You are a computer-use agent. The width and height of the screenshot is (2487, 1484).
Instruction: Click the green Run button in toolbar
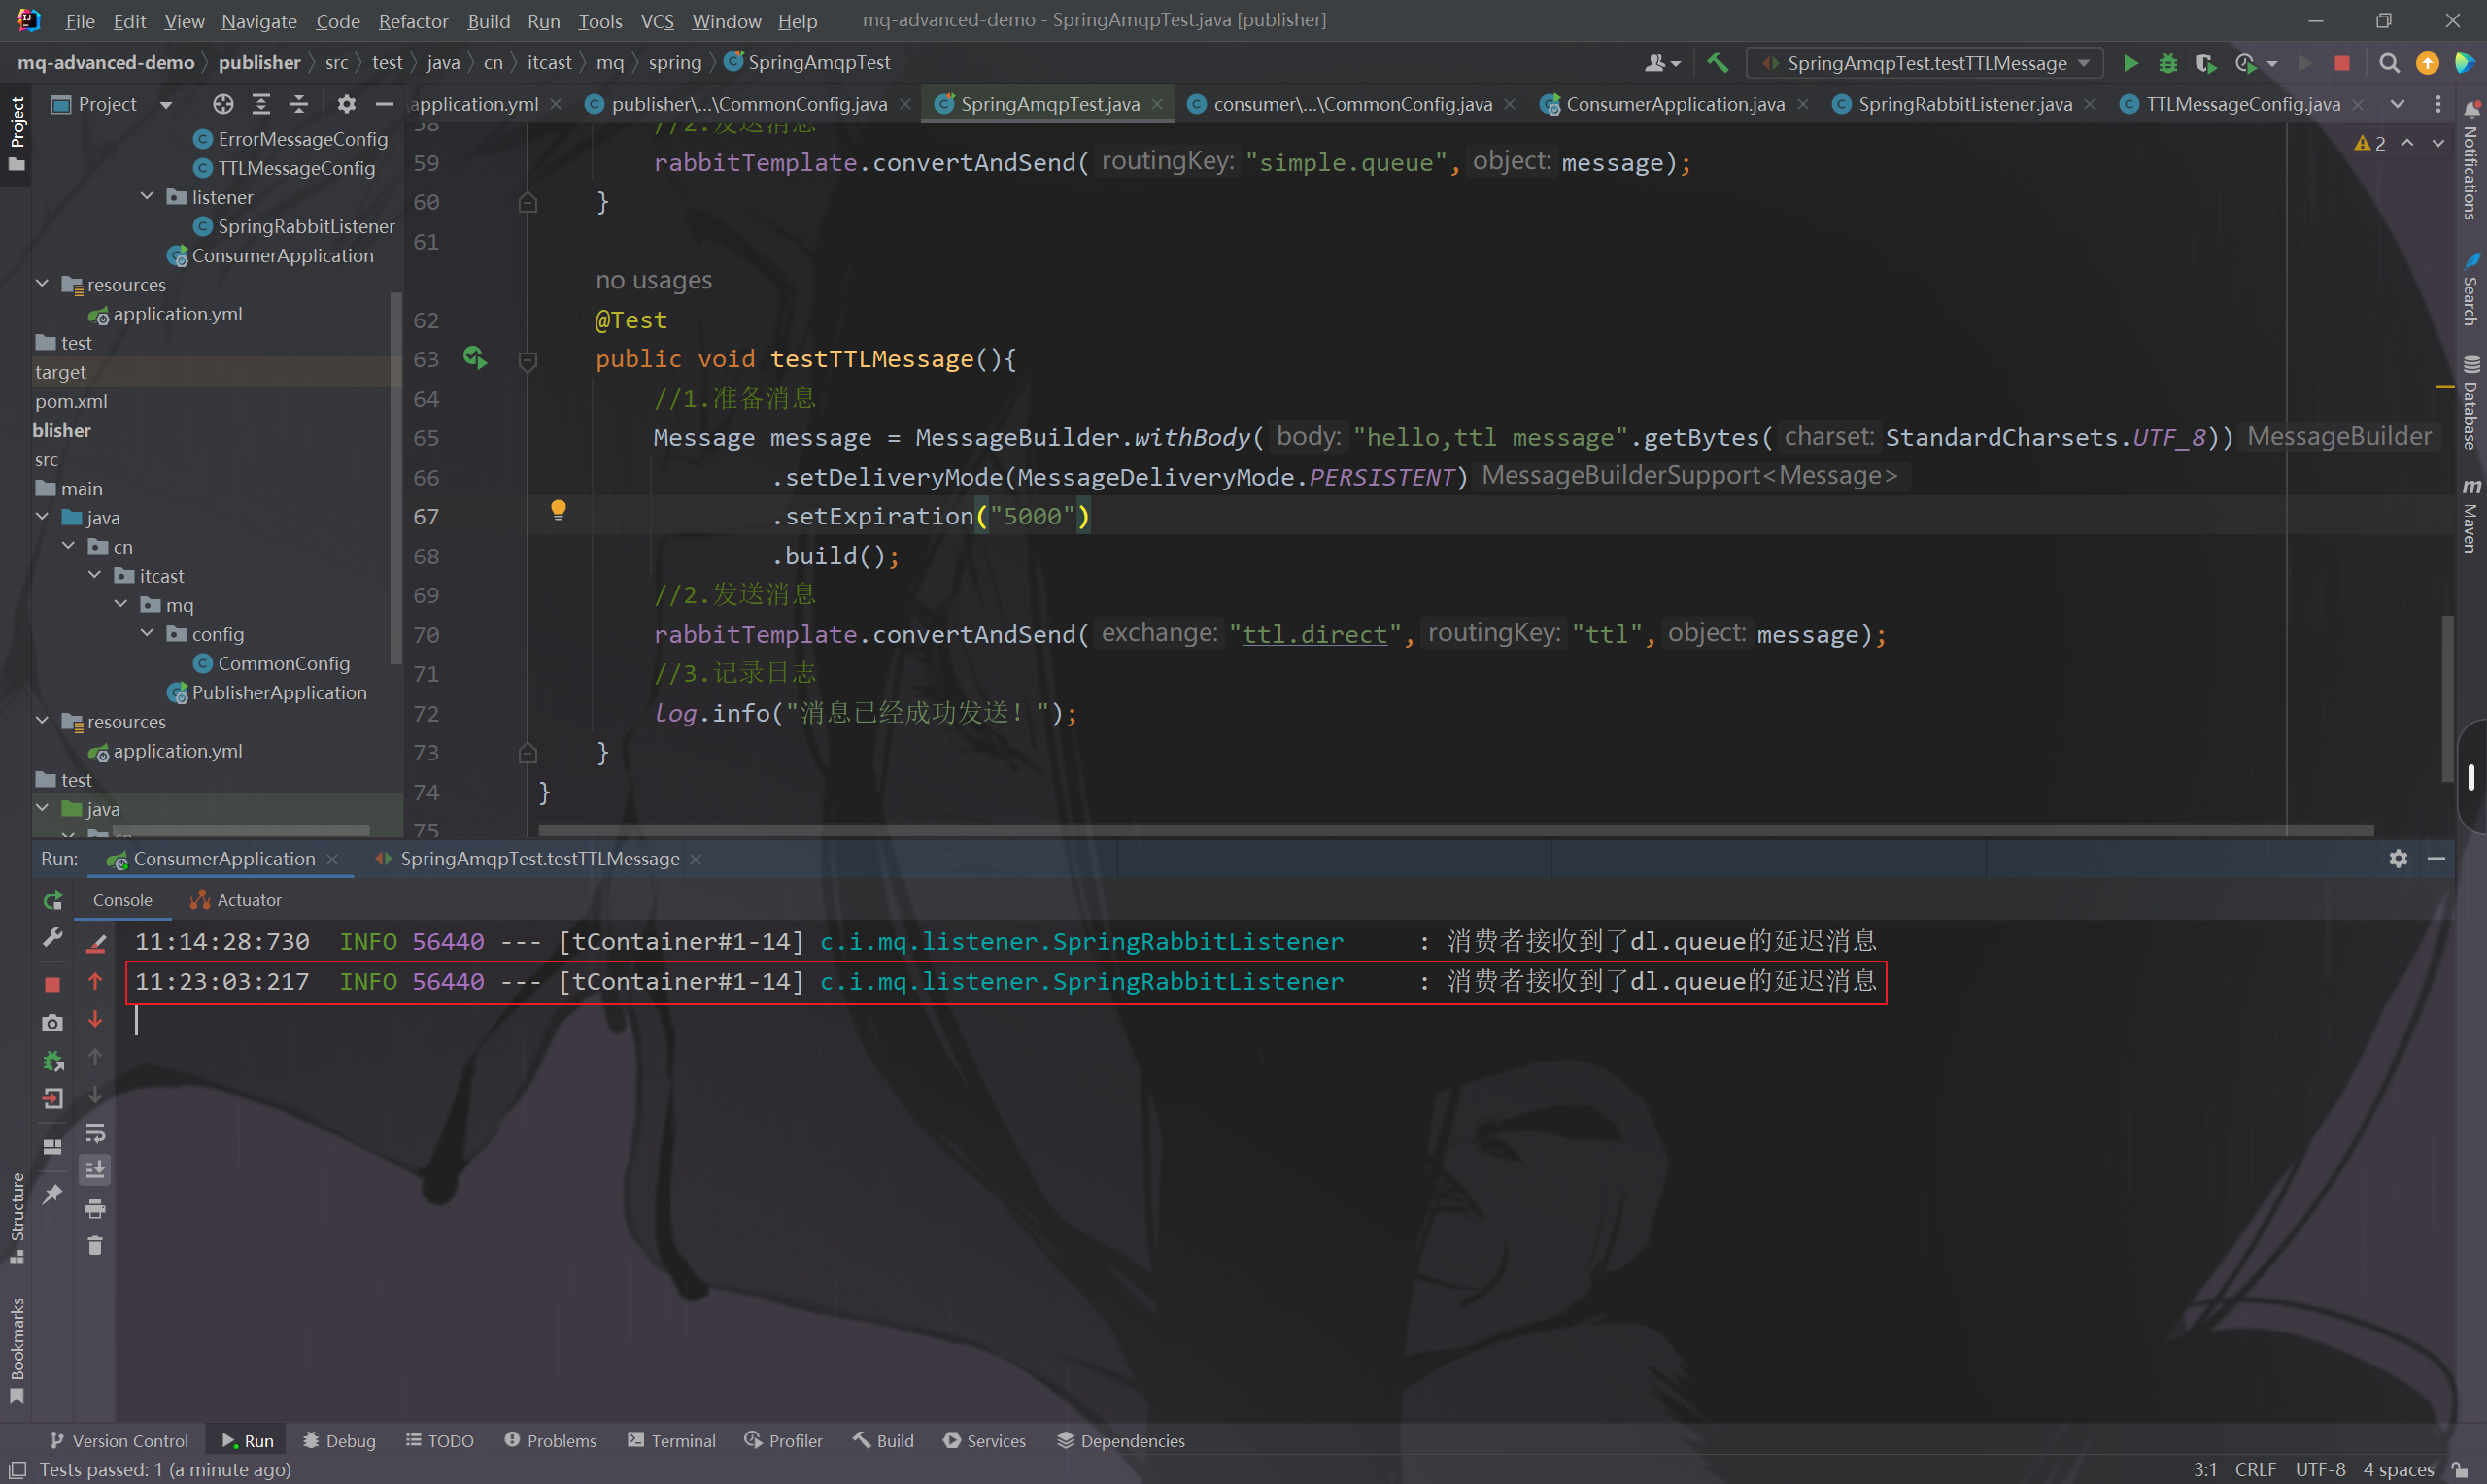pos(2130,63)
